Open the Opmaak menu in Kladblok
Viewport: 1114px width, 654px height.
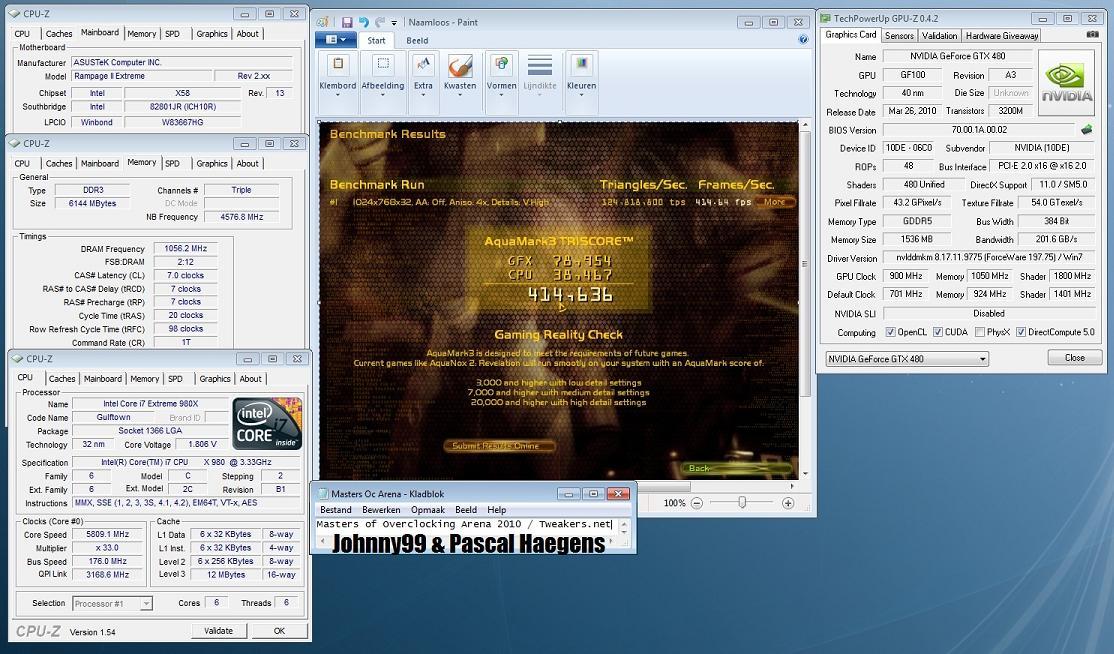tap(428, 510)
